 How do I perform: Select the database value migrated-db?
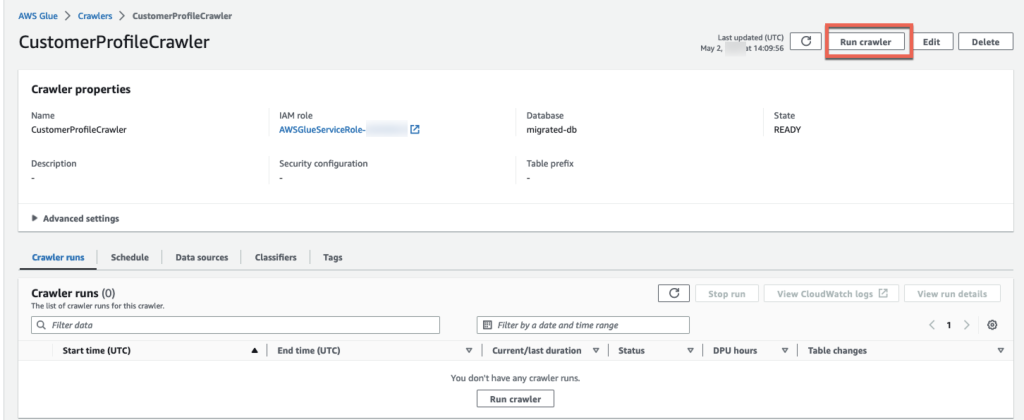(x=551, y=129)
